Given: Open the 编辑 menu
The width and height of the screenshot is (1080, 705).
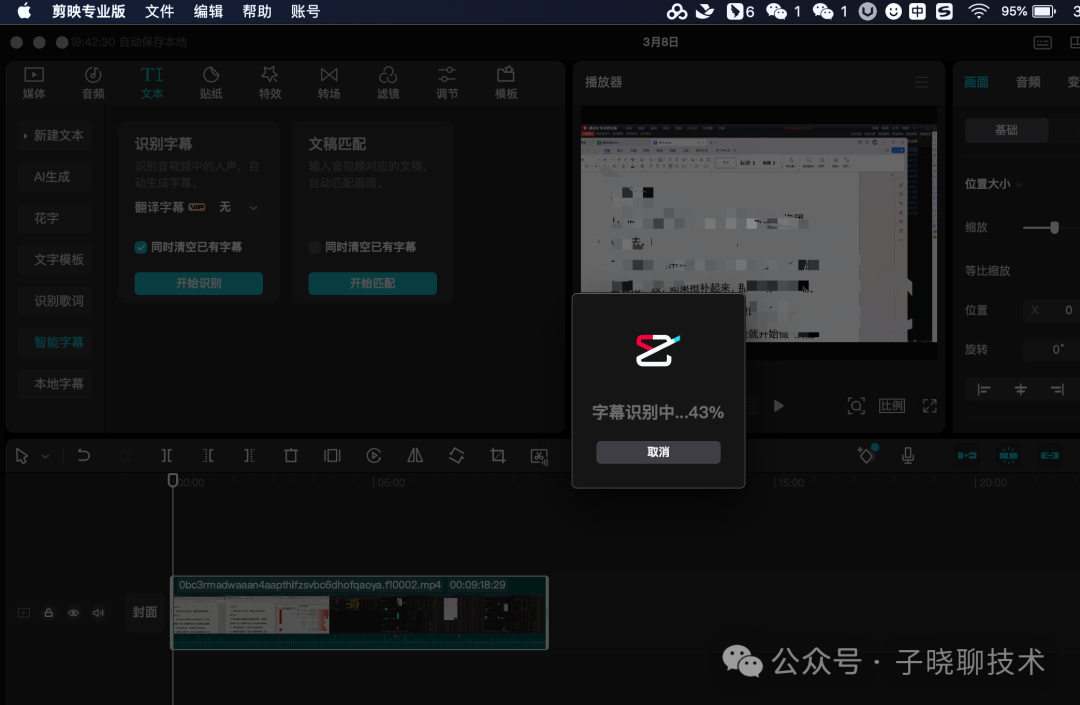Looking at the screenshot, I should point(208,11).
